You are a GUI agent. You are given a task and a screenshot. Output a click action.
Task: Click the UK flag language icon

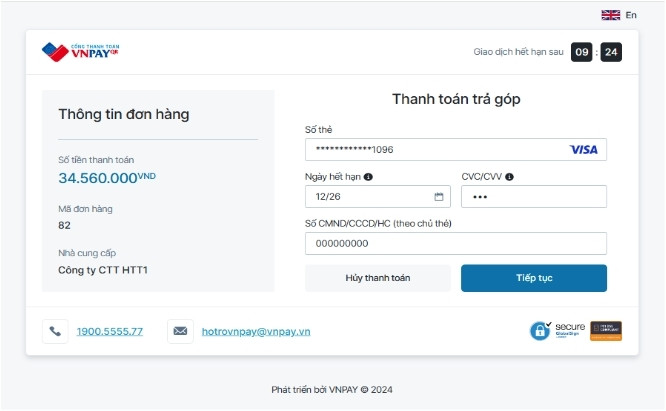click(x=610, y=15)
